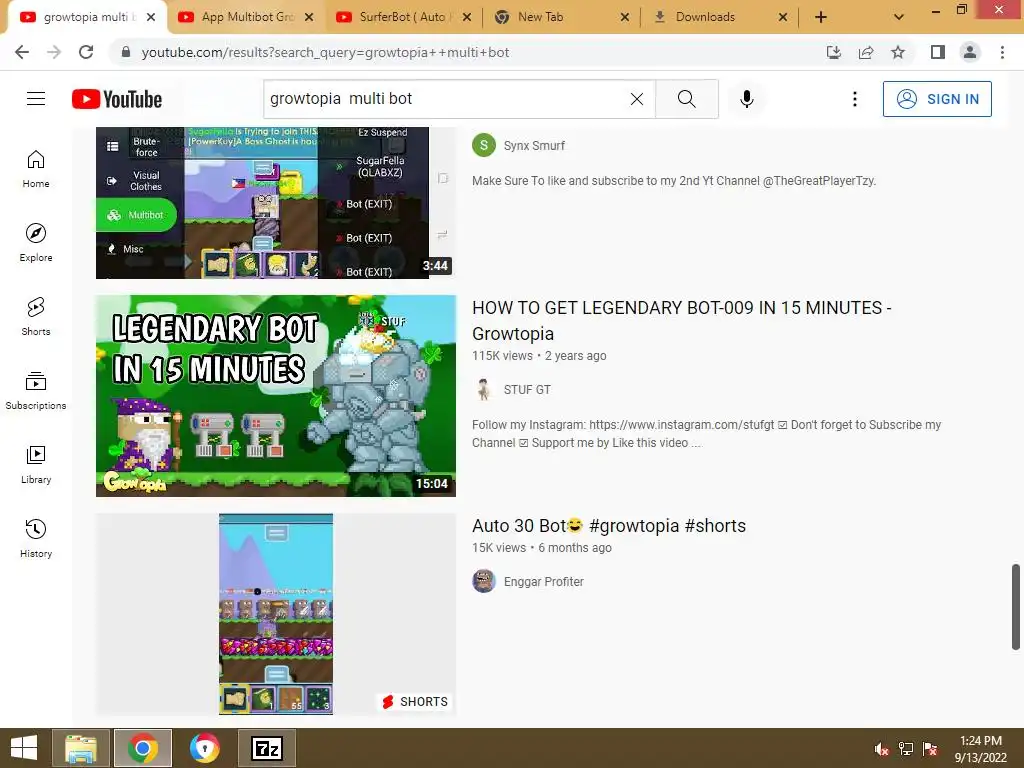1024x768 pixels.
Task: Open Home in the sidebar
Action: click(x=36, y=168)
